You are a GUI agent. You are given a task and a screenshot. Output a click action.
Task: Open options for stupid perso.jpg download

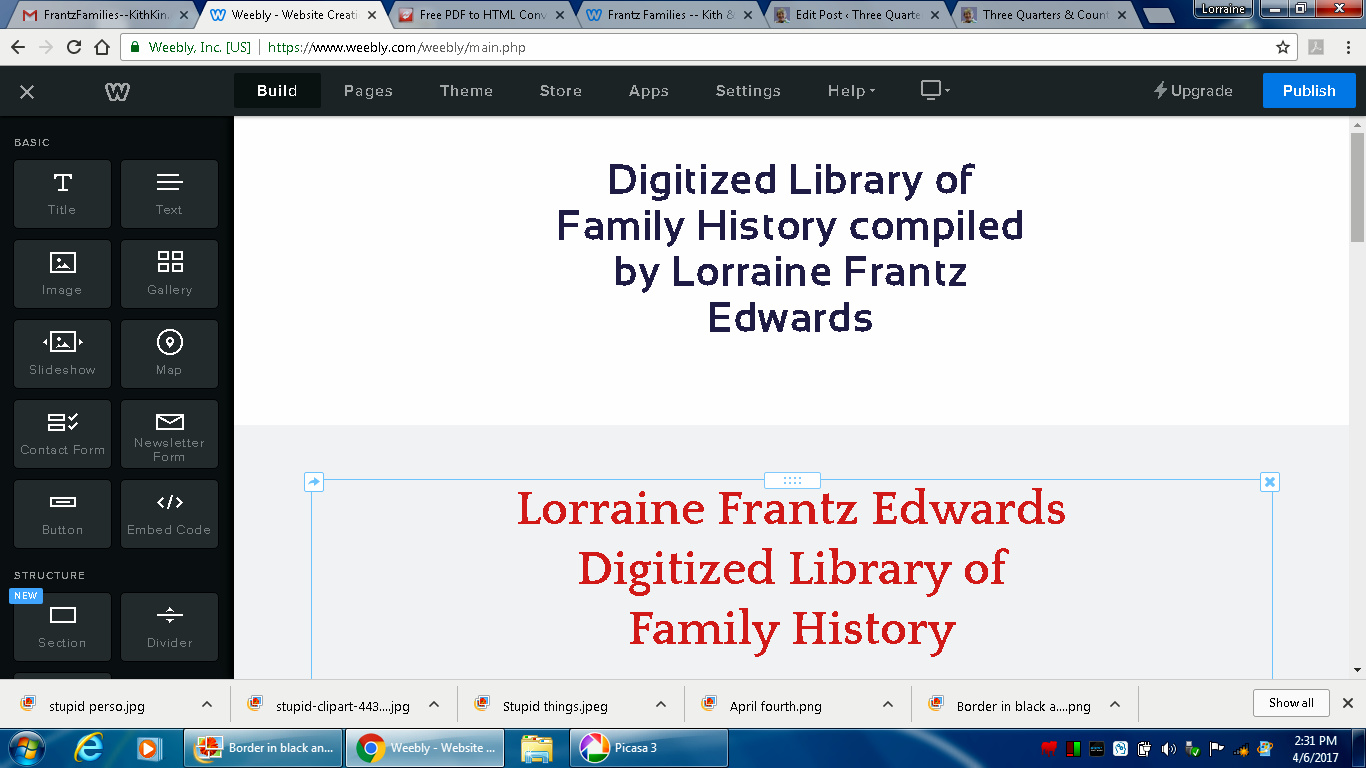coord(207,705)
